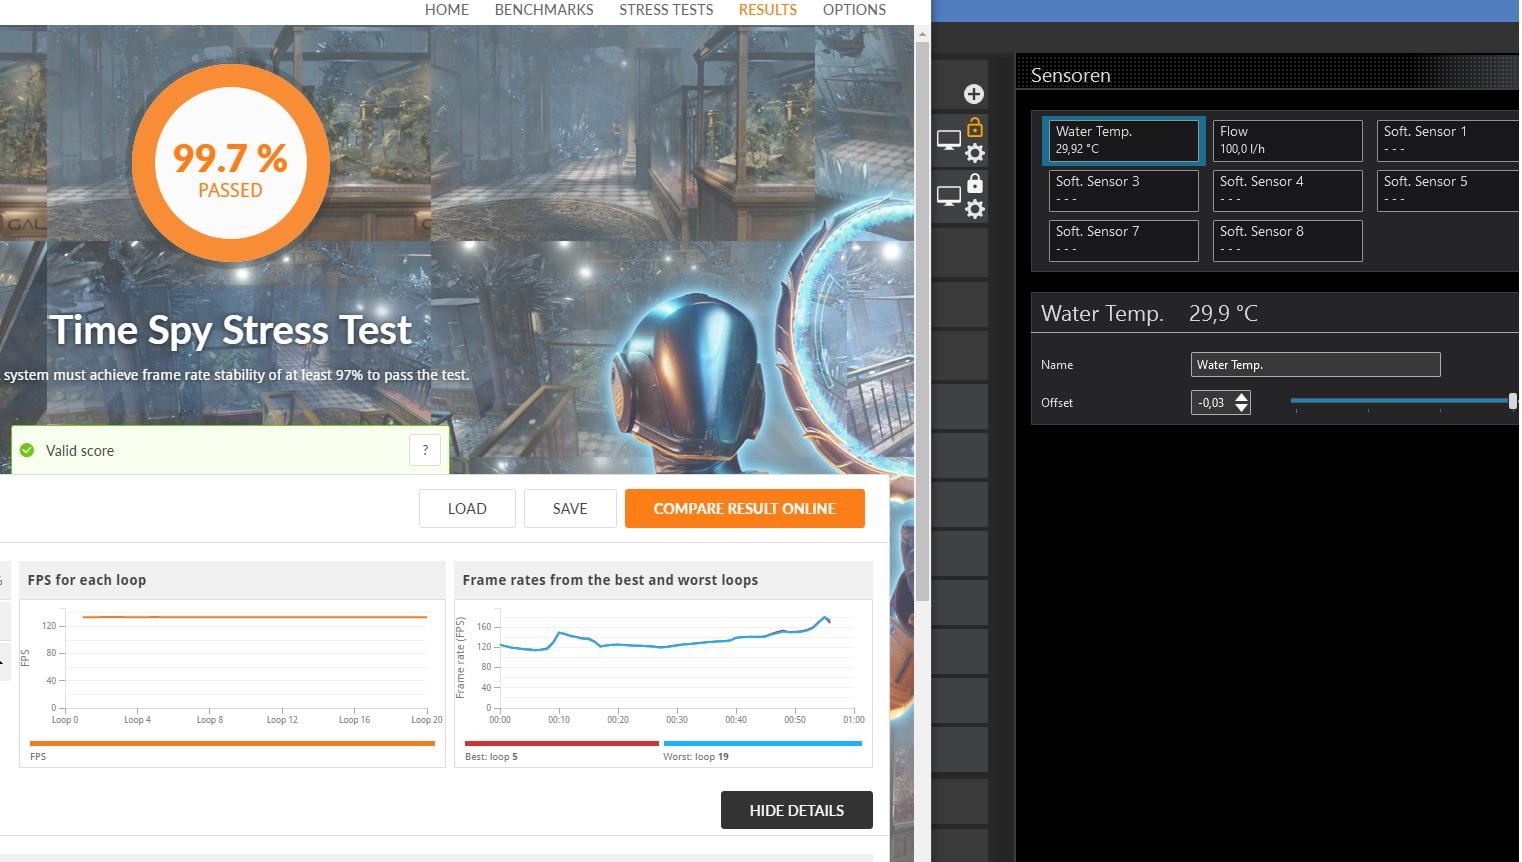The width and height of the screenshot is (1522, 862).
Task: Click the Best: loop 5 legend
Action: (492, 757)
